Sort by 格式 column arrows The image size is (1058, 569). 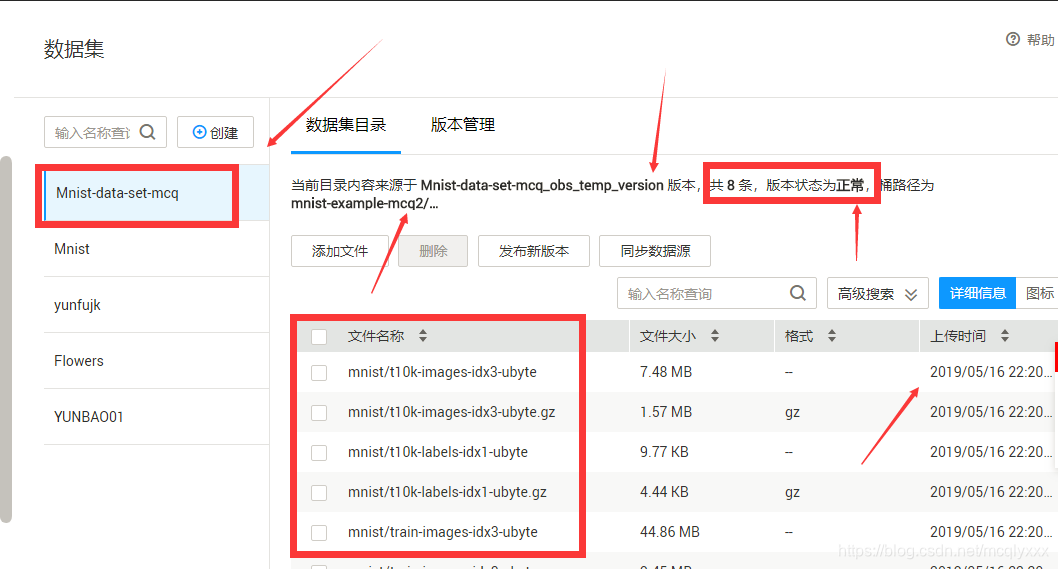(831, 335)
